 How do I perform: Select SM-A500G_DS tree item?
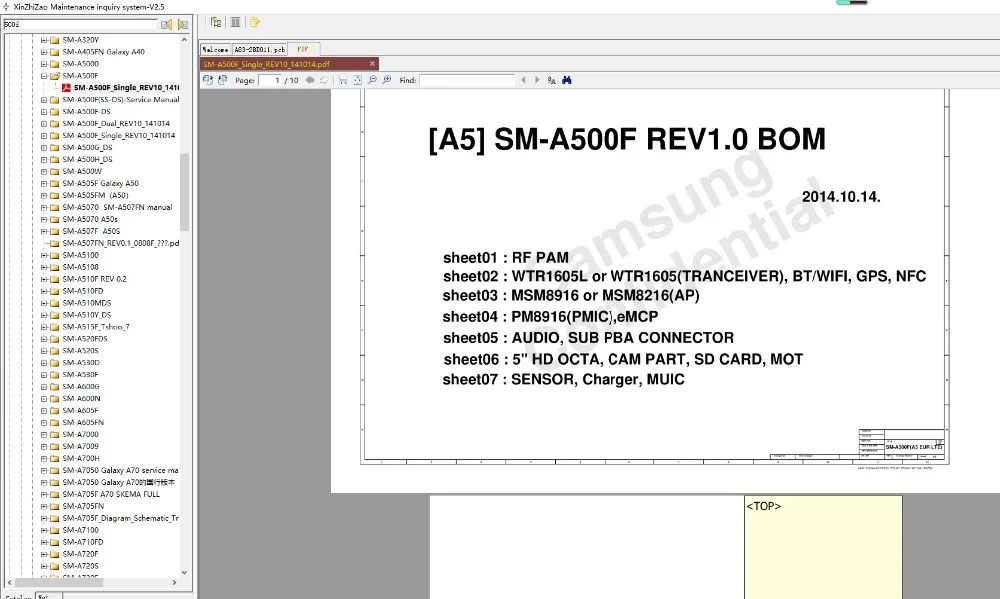point(87,147)
